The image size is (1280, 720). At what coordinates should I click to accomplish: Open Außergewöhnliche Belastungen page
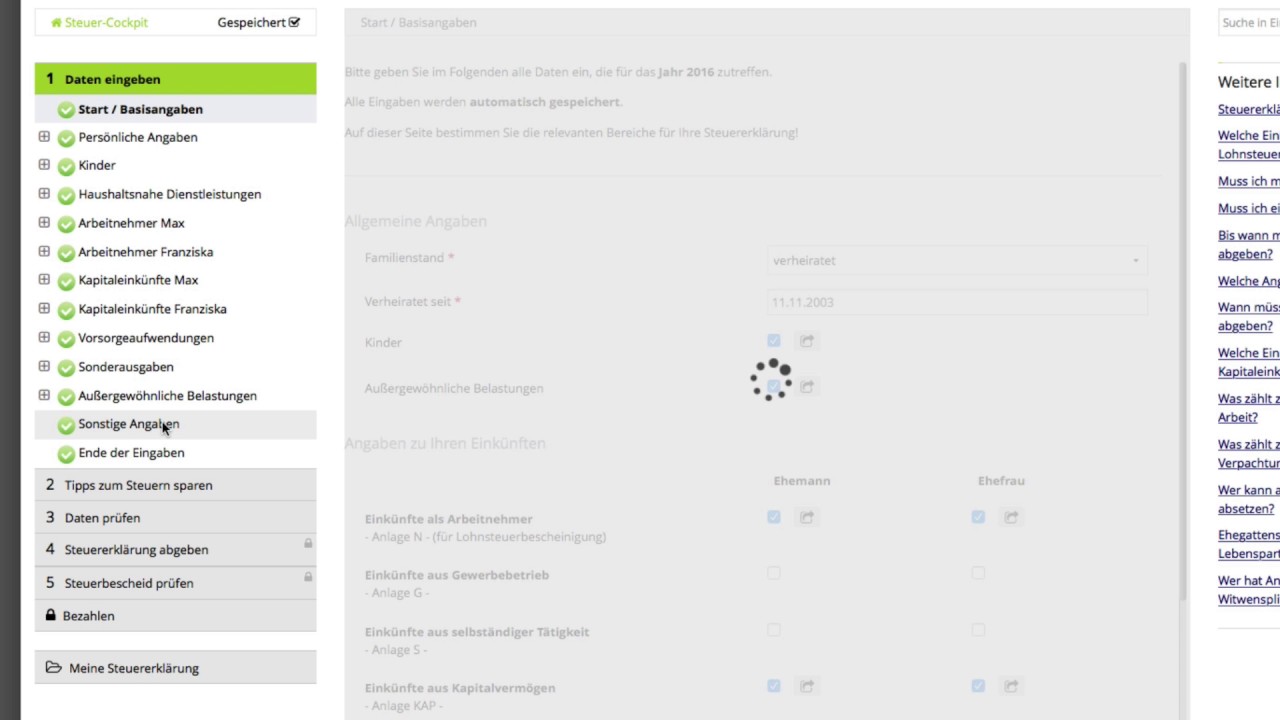pos(168,396)
